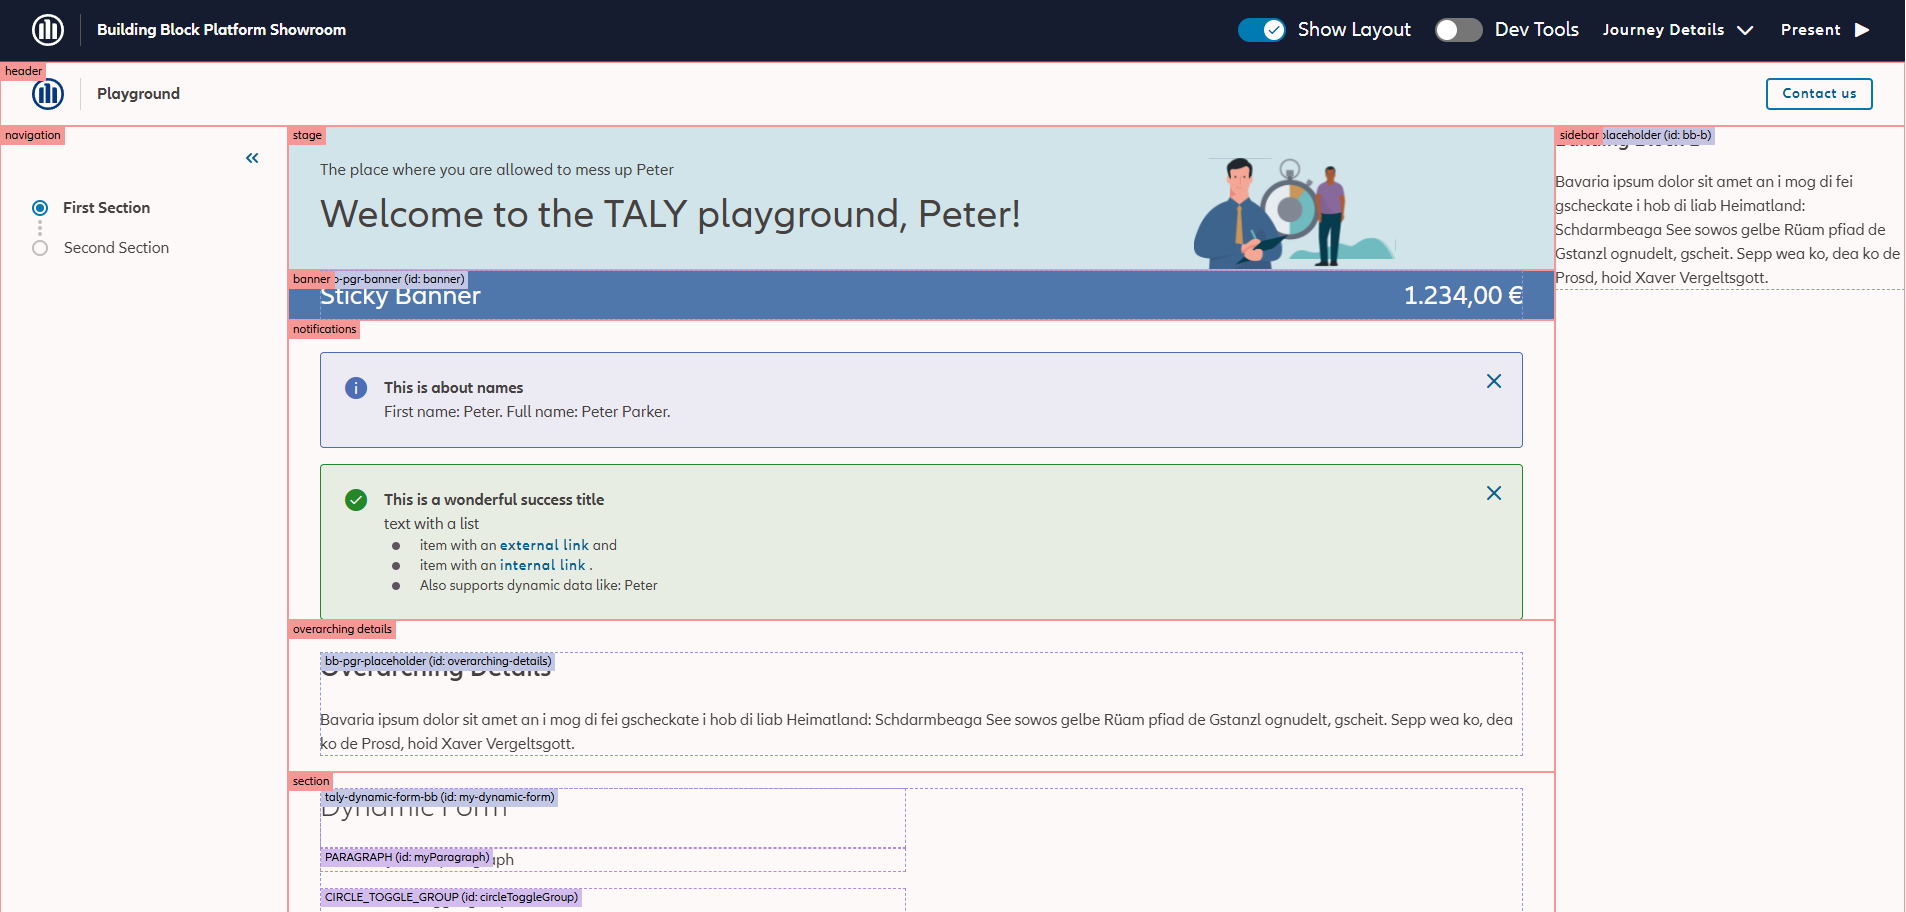Expand the Journey Details dropdown
The width and height of the screenshot is (1906, 912).
[x=1678, y=30]
